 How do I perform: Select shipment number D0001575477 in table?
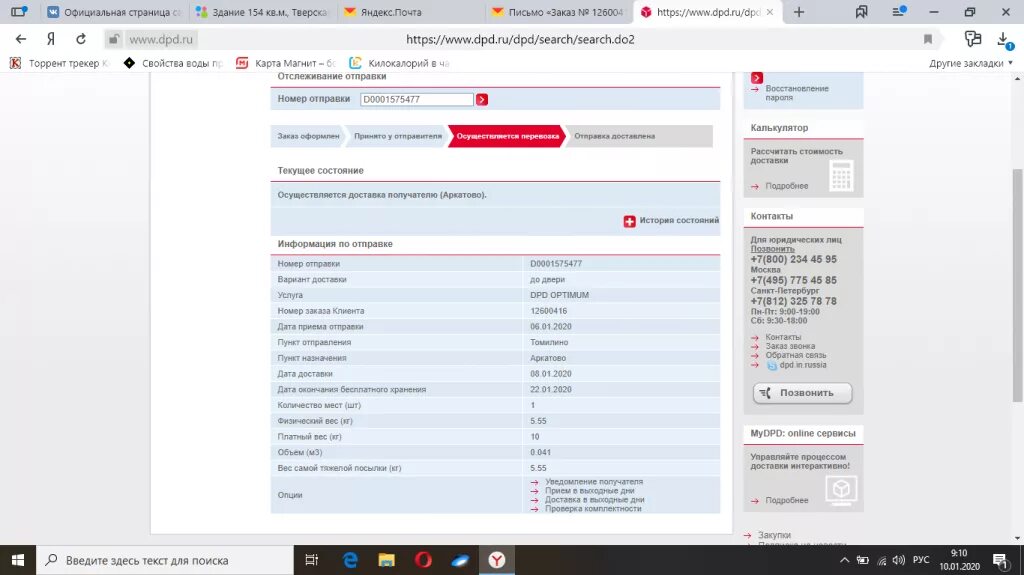(x=556, y=264)
